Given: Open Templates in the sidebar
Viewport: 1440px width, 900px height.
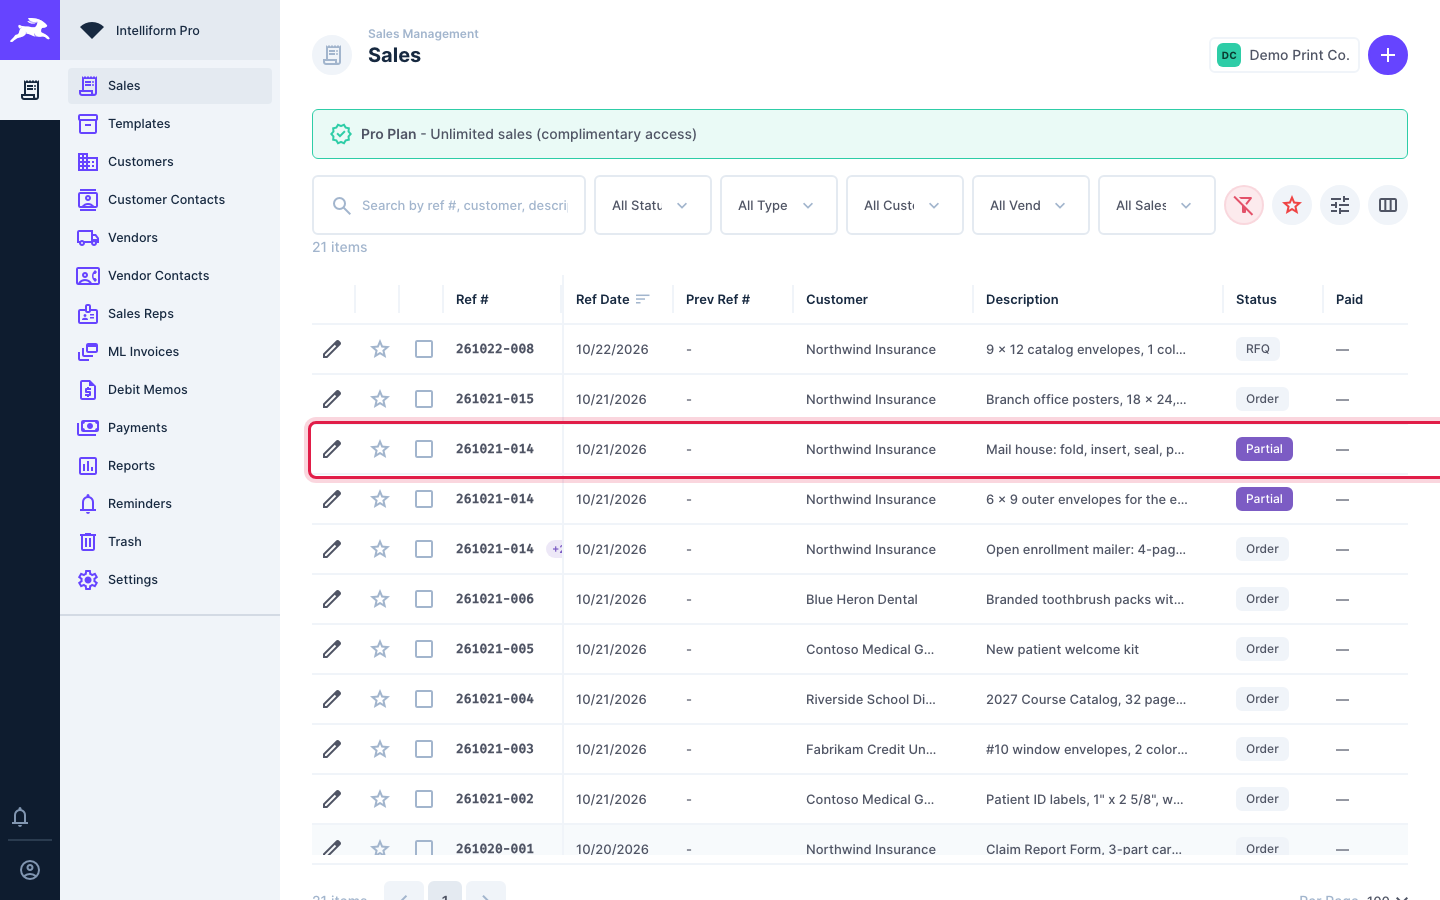Looking at the screenshot, I should pos(170,124).
